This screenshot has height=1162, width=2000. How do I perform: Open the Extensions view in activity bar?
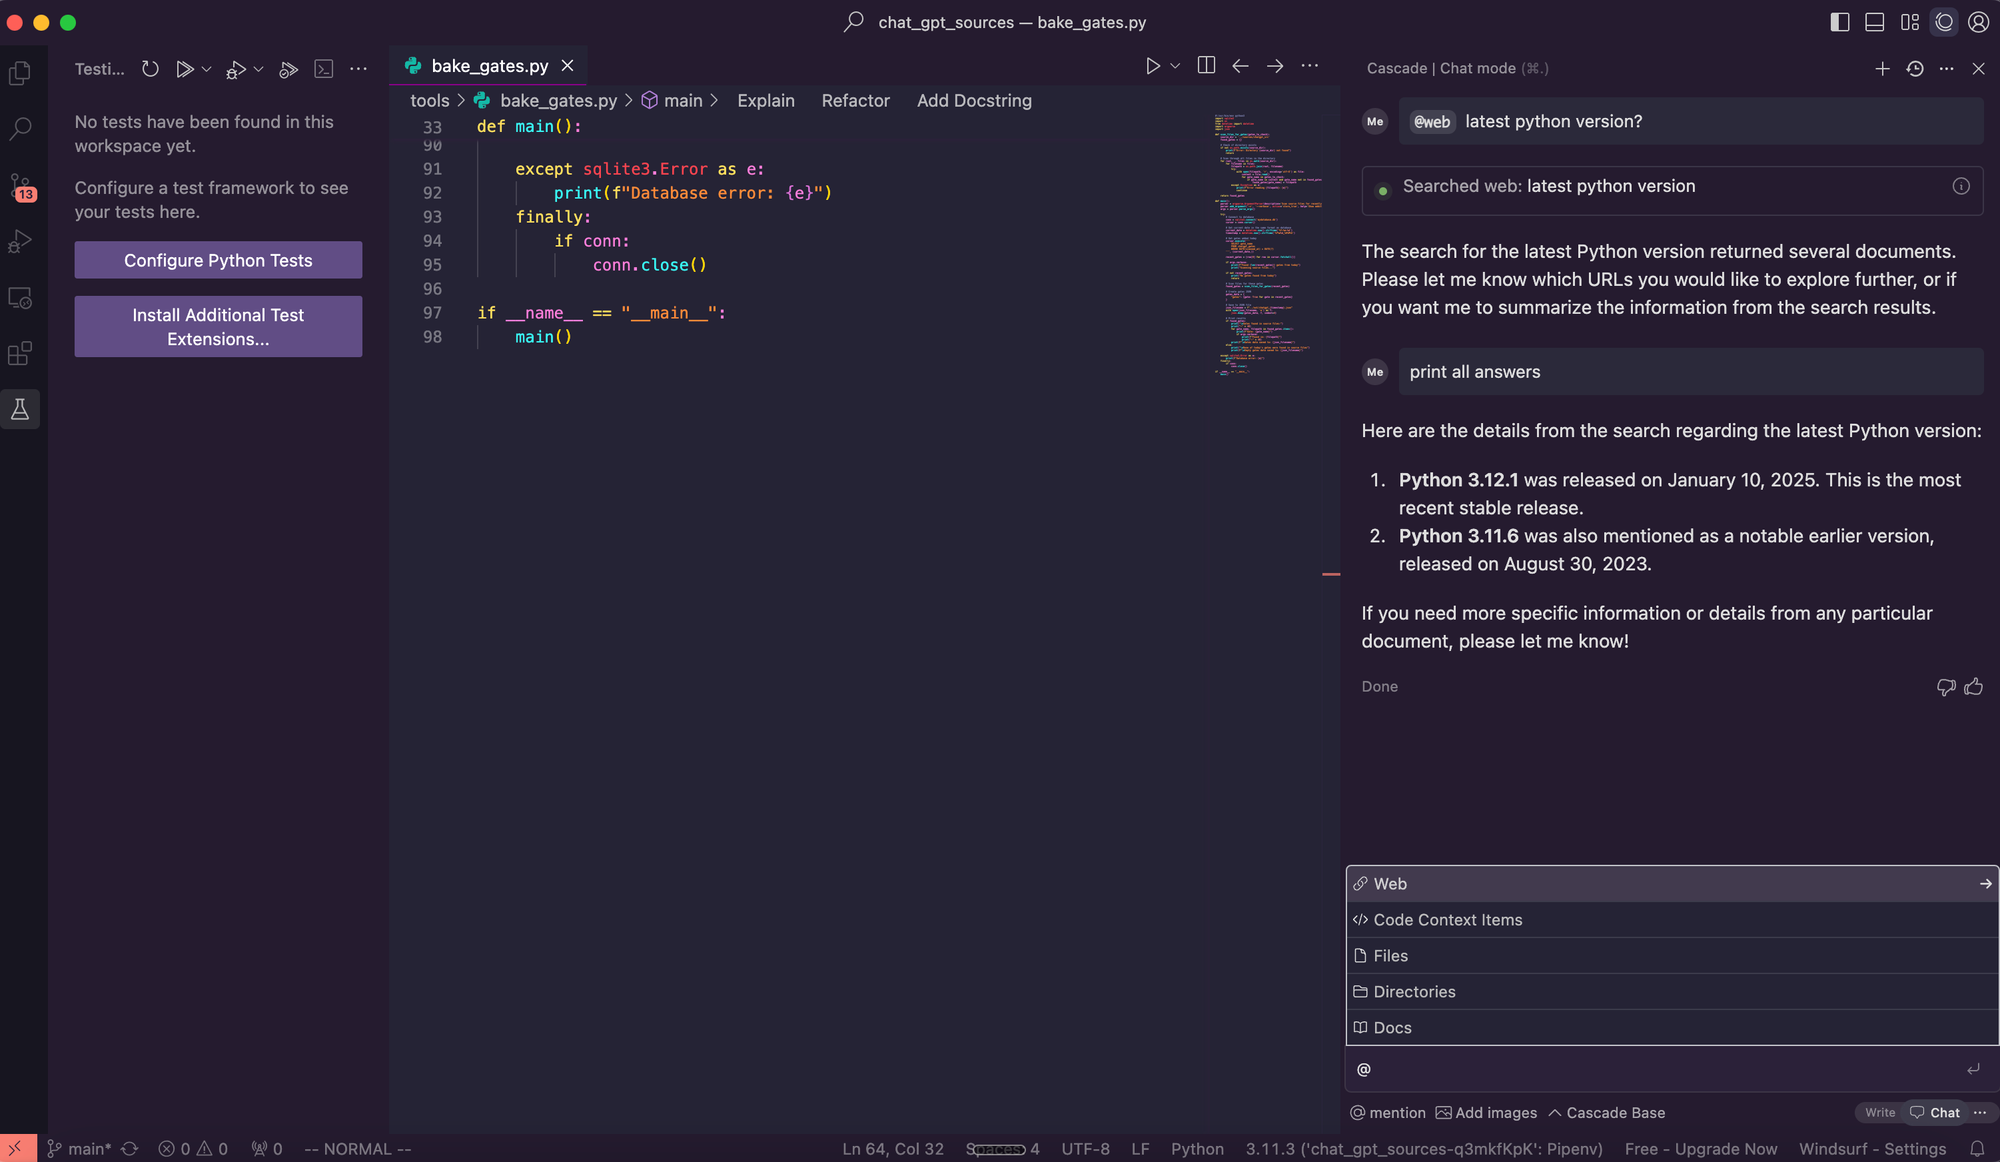coord(20,354)
